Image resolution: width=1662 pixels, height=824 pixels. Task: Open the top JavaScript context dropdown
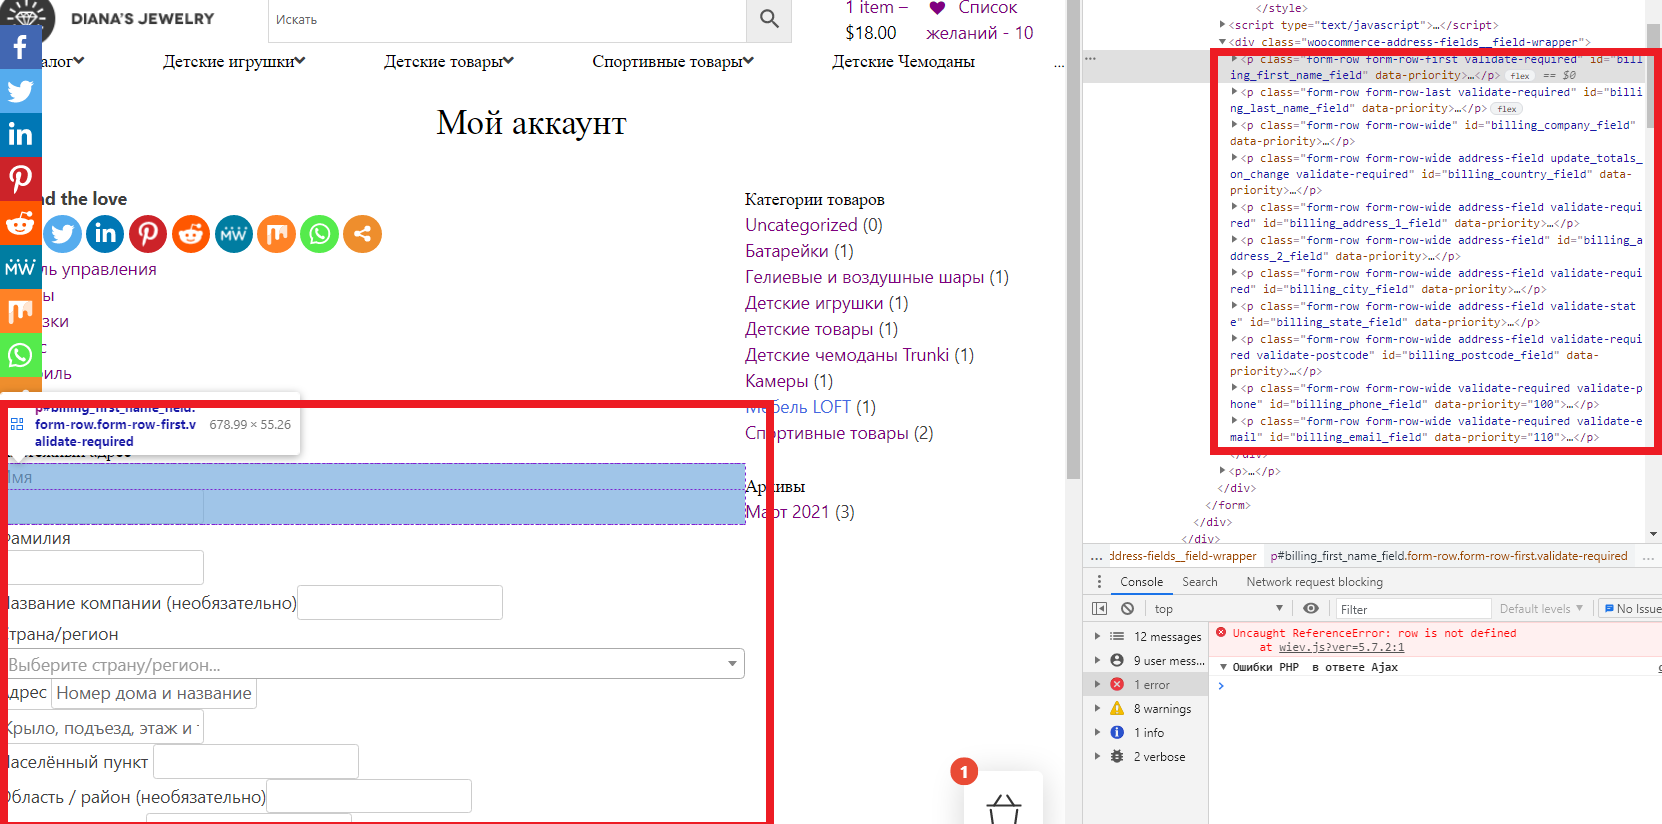1218,608
